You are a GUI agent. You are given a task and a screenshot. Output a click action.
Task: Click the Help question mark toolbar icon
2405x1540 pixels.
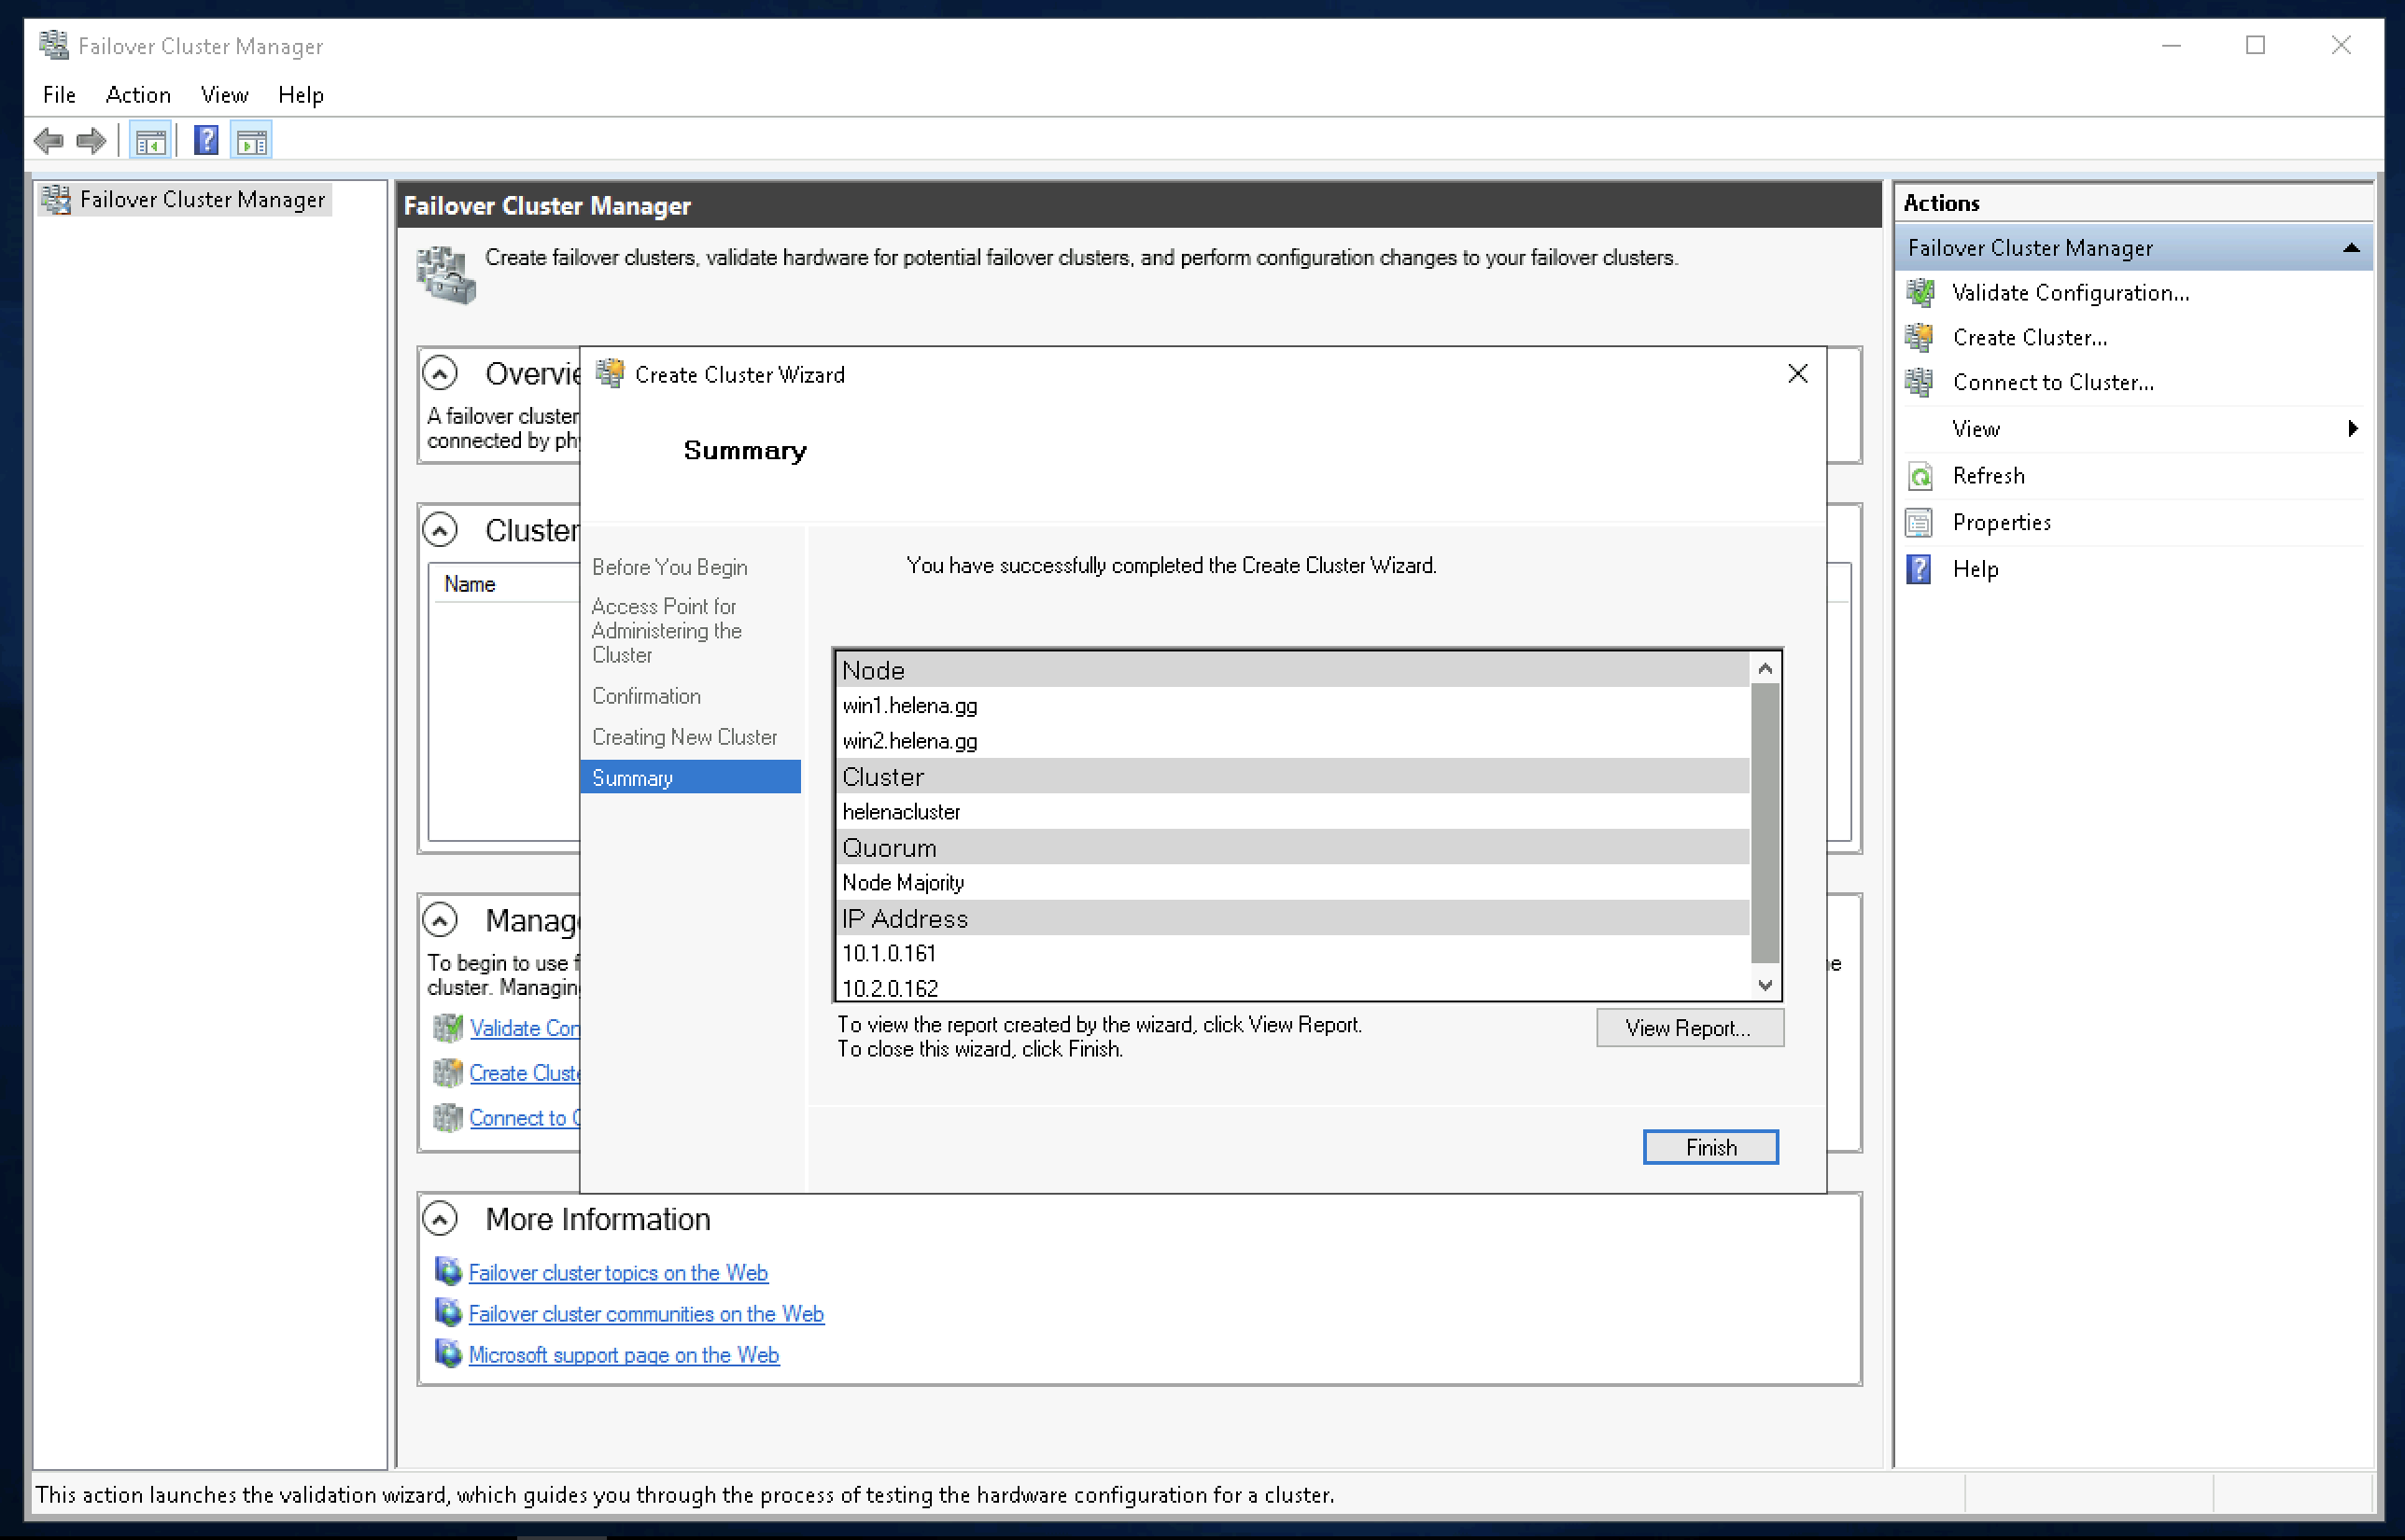coord(206,141)
